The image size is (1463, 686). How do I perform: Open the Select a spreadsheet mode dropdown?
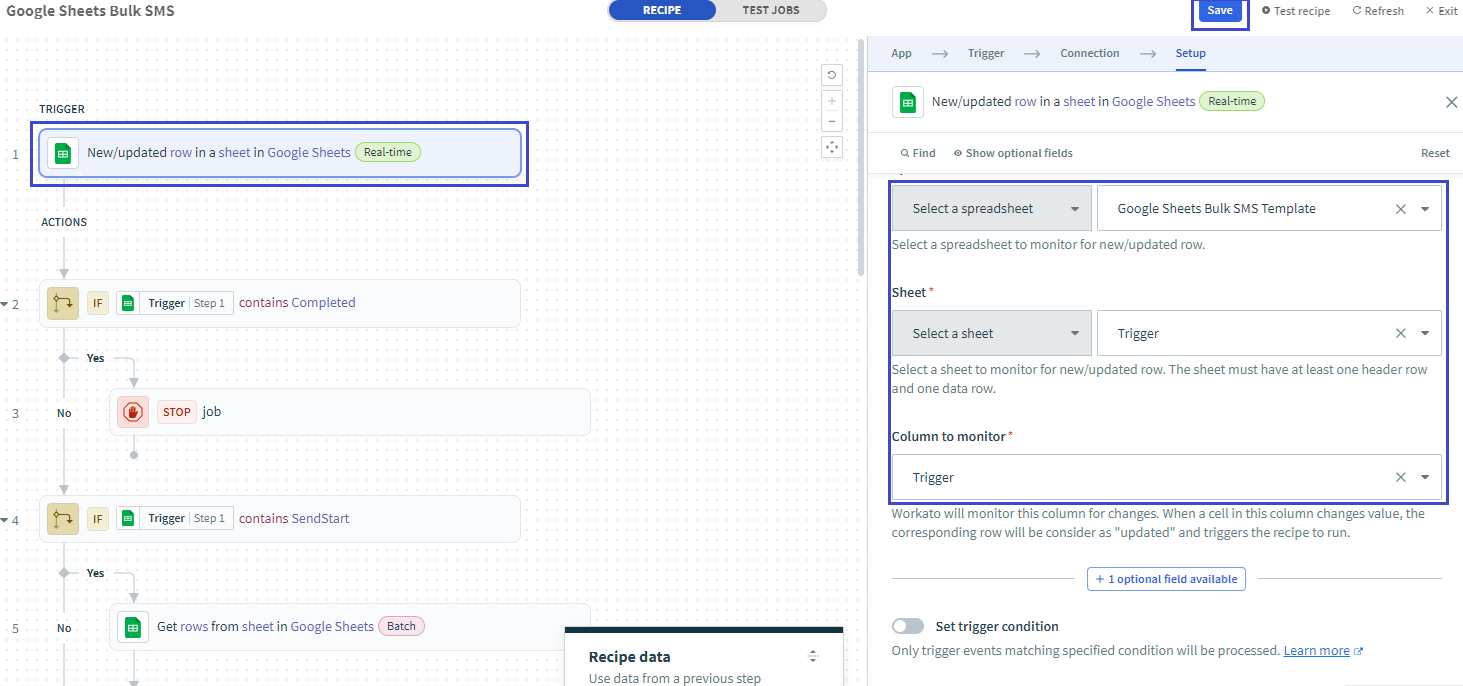coord(992,209)
